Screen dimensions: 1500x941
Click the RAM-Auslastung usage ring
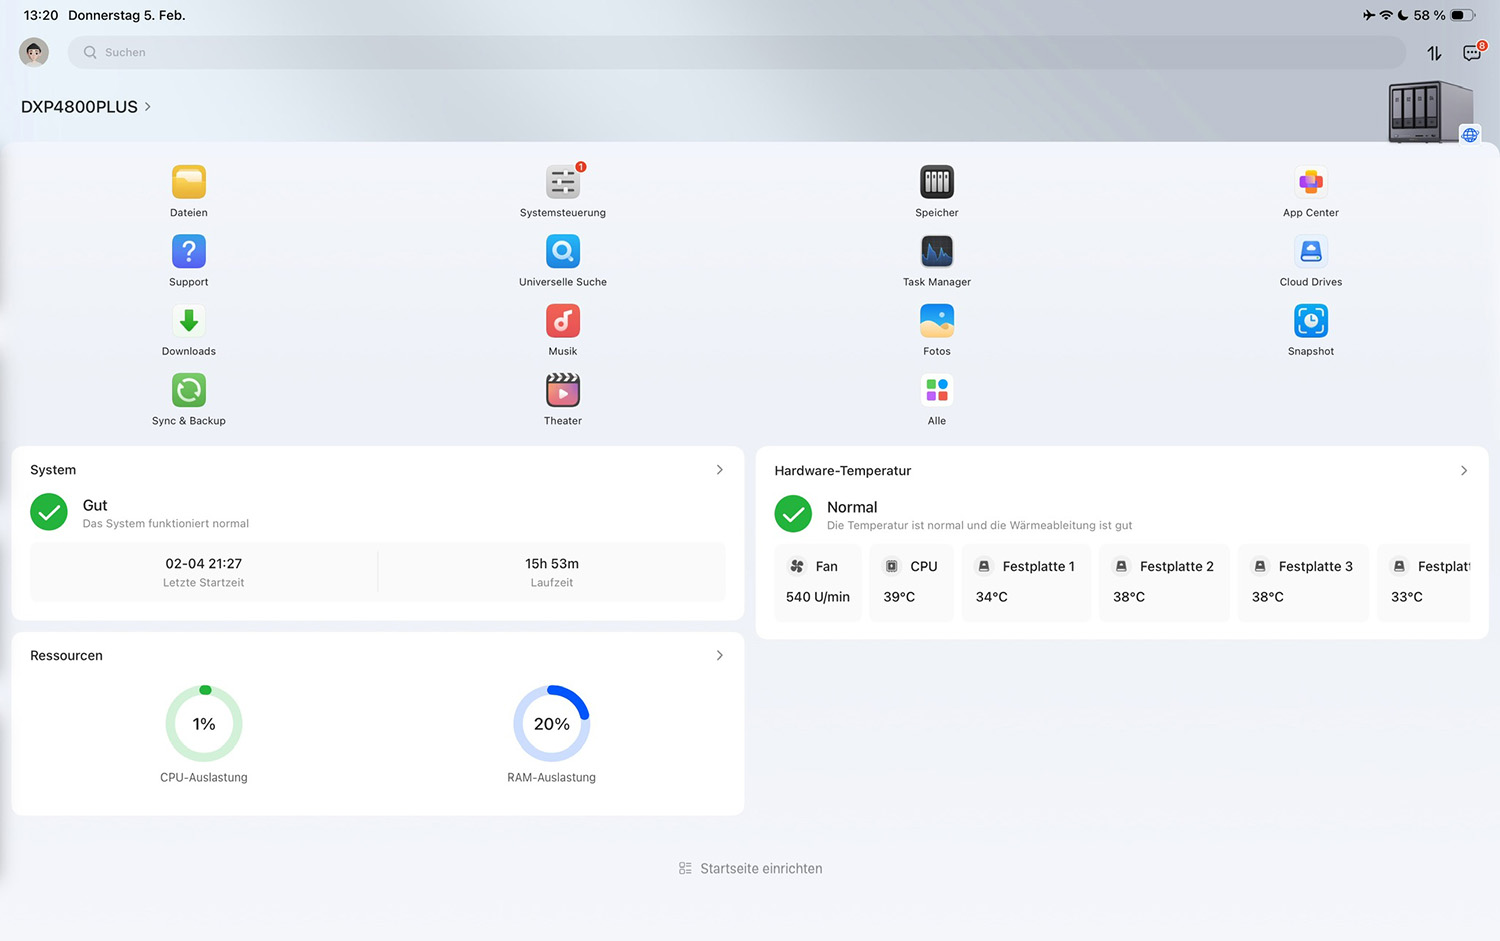pos(551,724)
